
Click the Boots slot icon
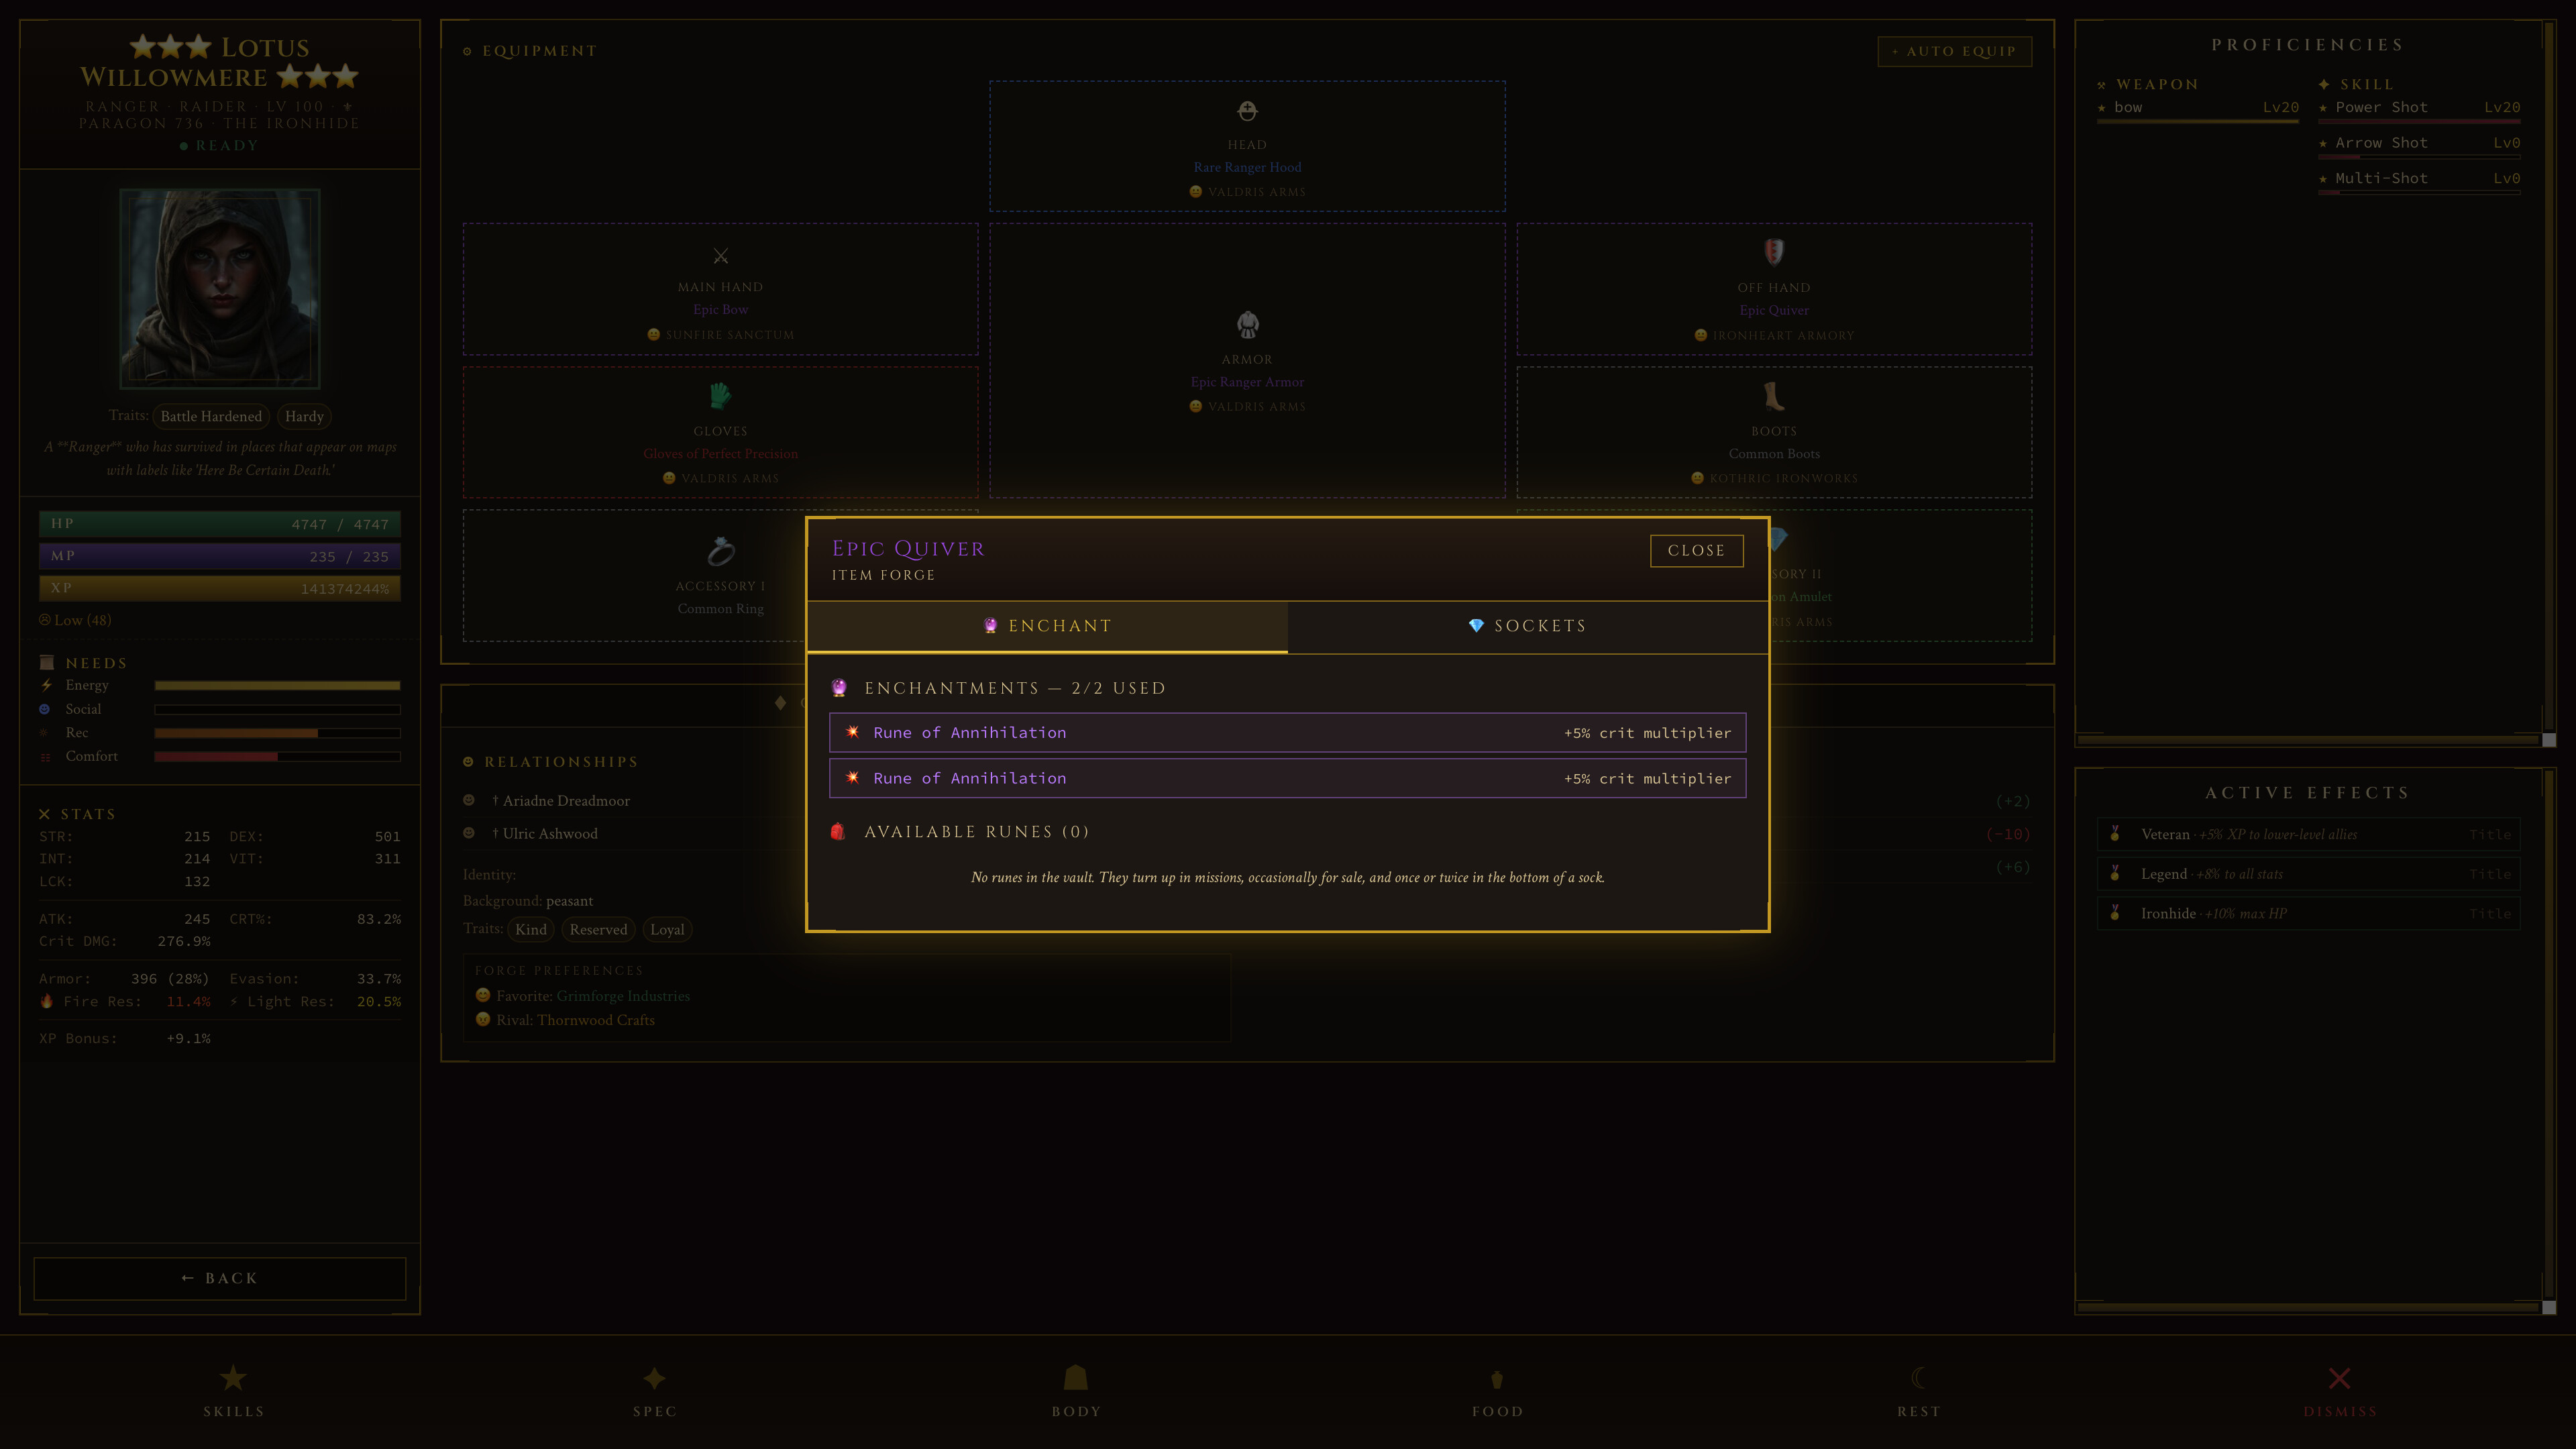click(1773, 397)
